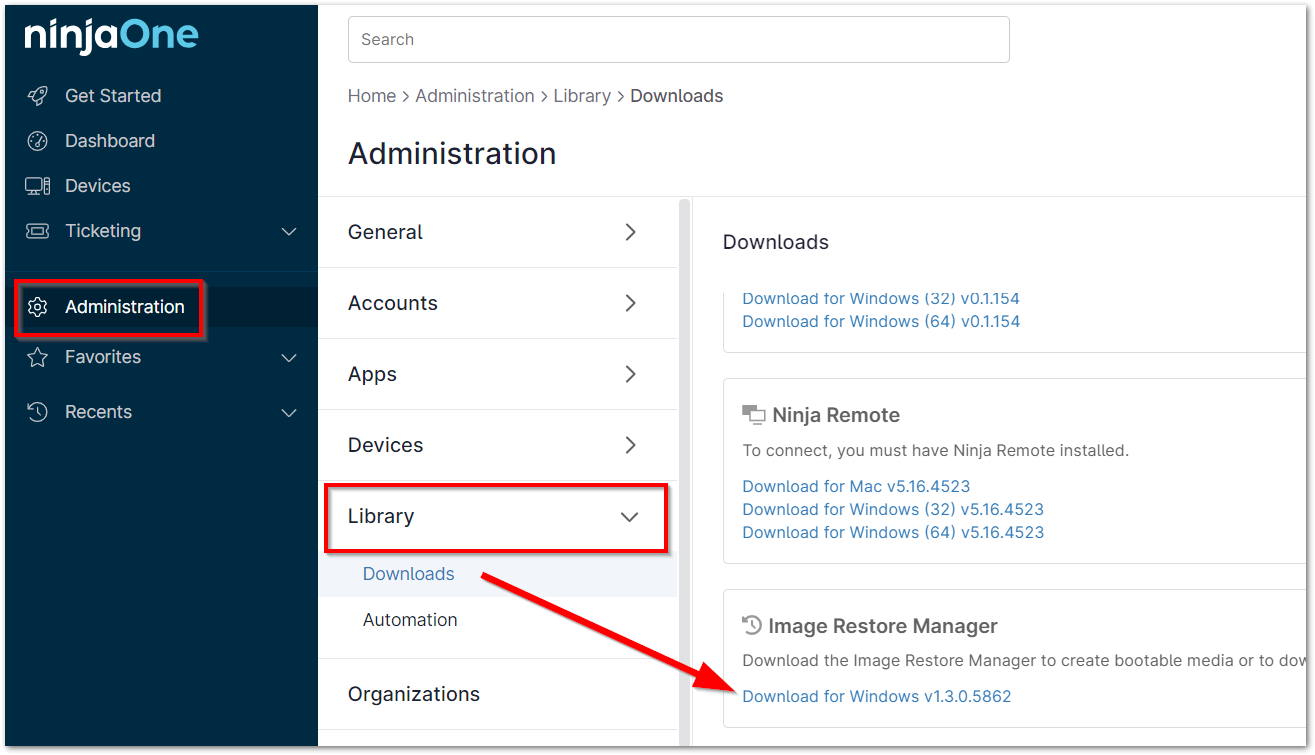Expand the Accounts section chevron
This screenshot has width=1315, height=755.
tap(629, 302)
